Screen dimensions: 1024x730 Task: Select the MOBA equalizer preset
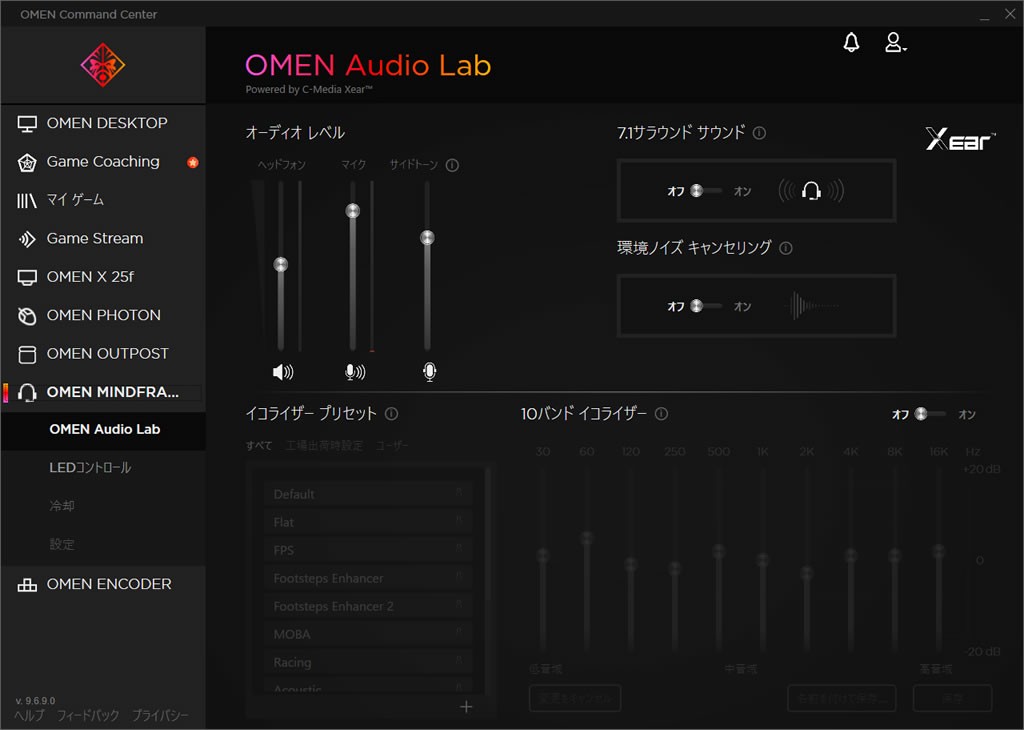[x=368, y=635]
